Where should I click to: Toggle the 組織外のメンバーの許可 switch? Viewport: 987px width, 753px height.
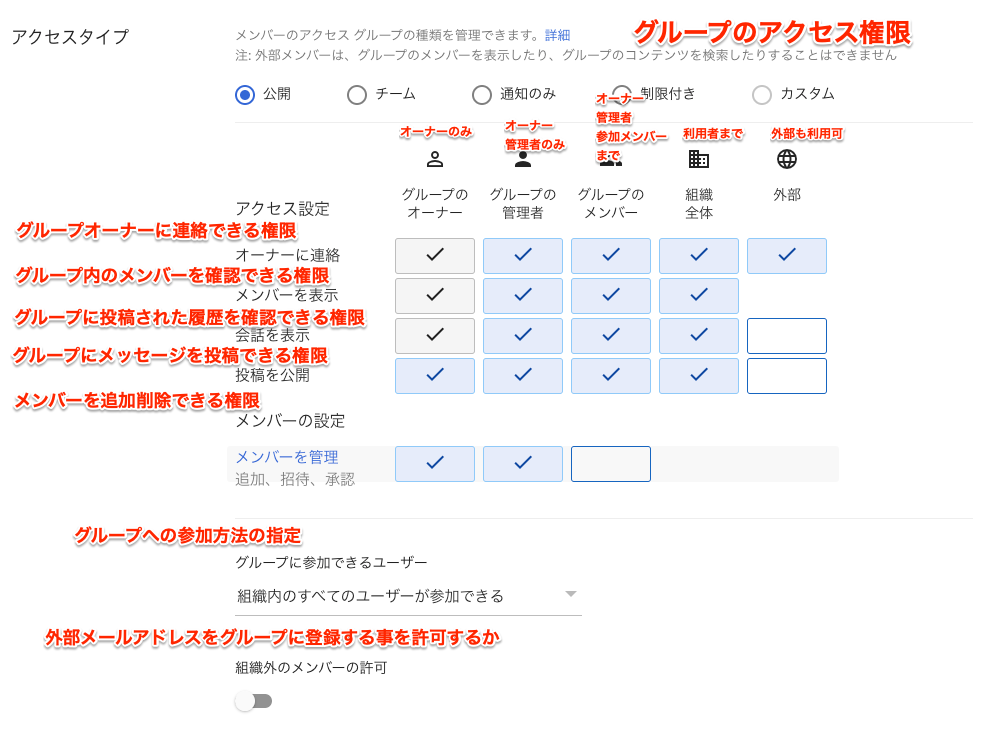click(254, 701)
